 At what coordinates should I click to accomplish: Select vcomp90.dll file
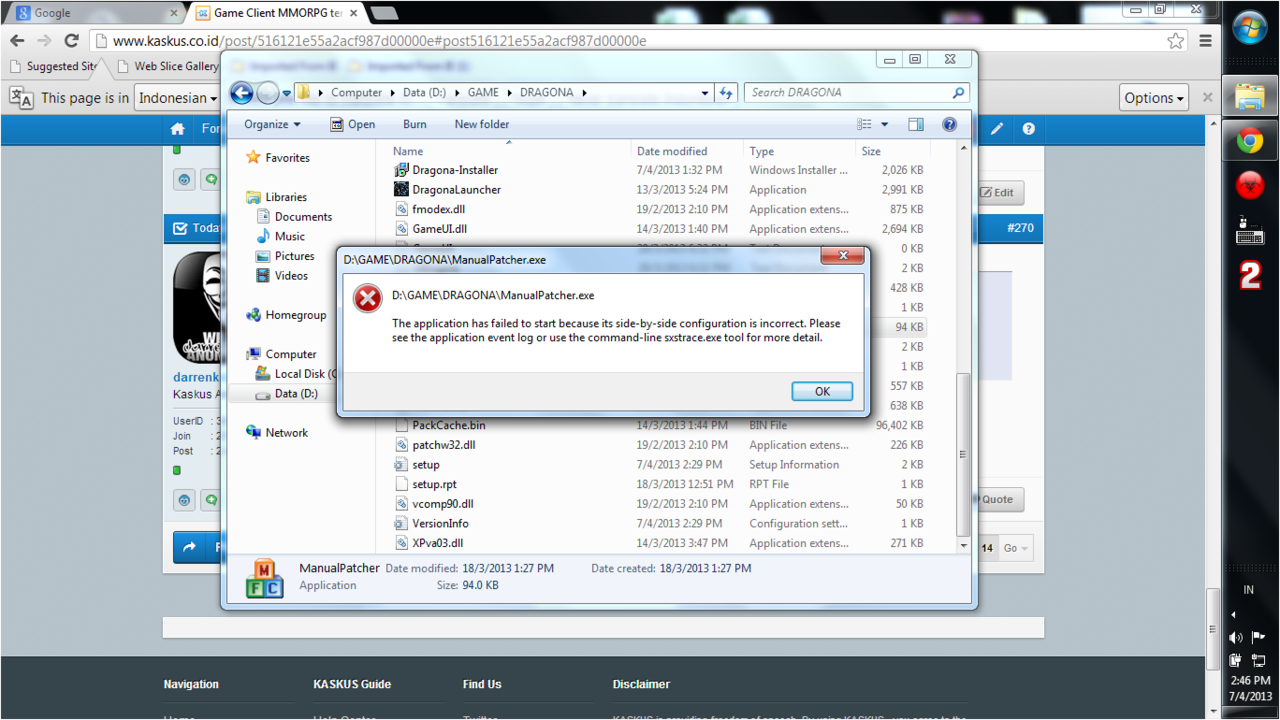tap(443, 504)
